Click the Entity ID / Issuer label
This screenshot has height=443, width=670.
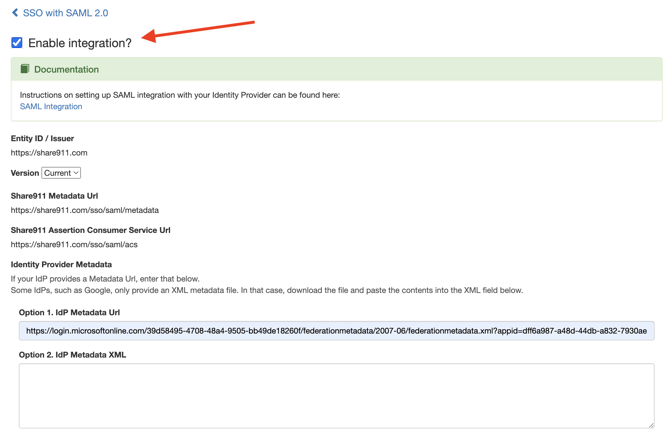point(42,138)
